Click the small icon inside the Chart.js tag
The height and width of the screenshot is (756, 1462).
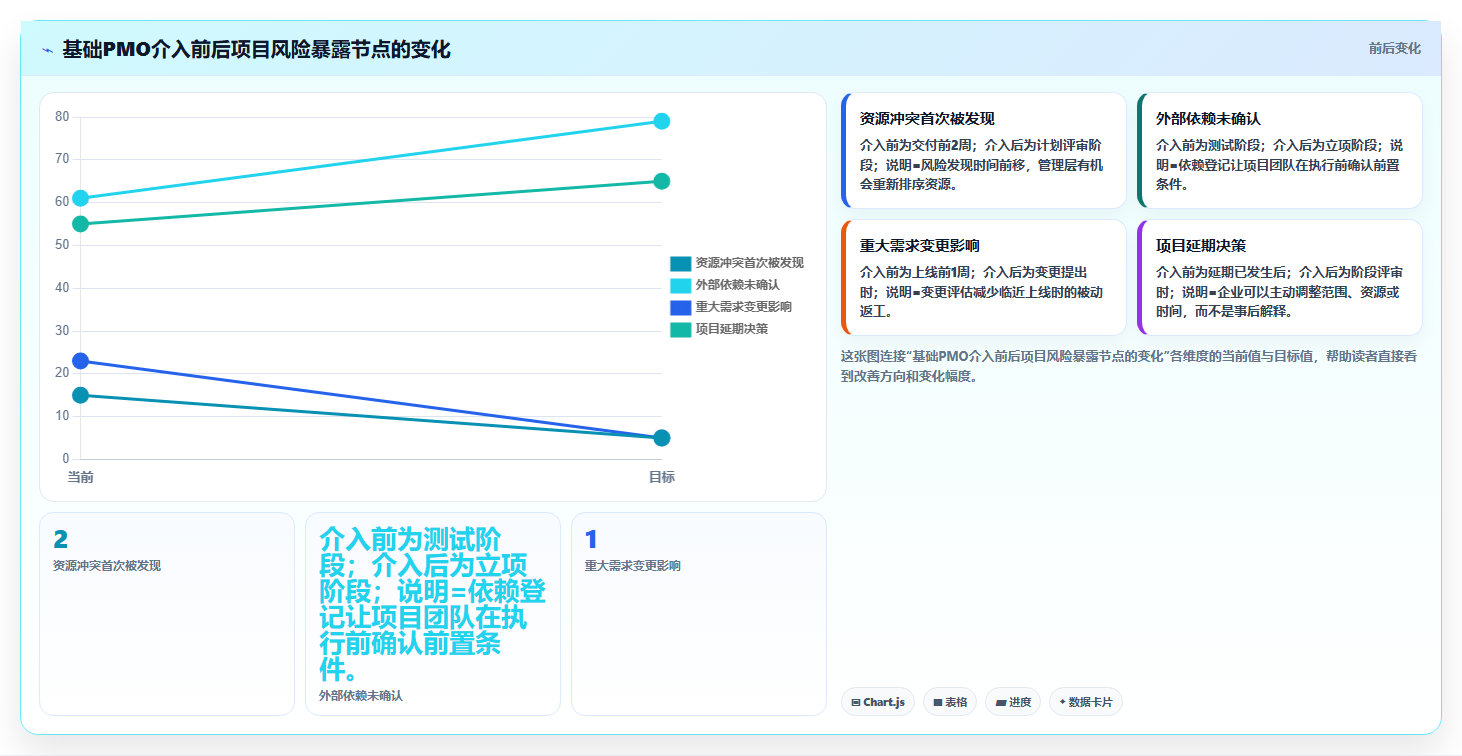(x=856, y=703)
